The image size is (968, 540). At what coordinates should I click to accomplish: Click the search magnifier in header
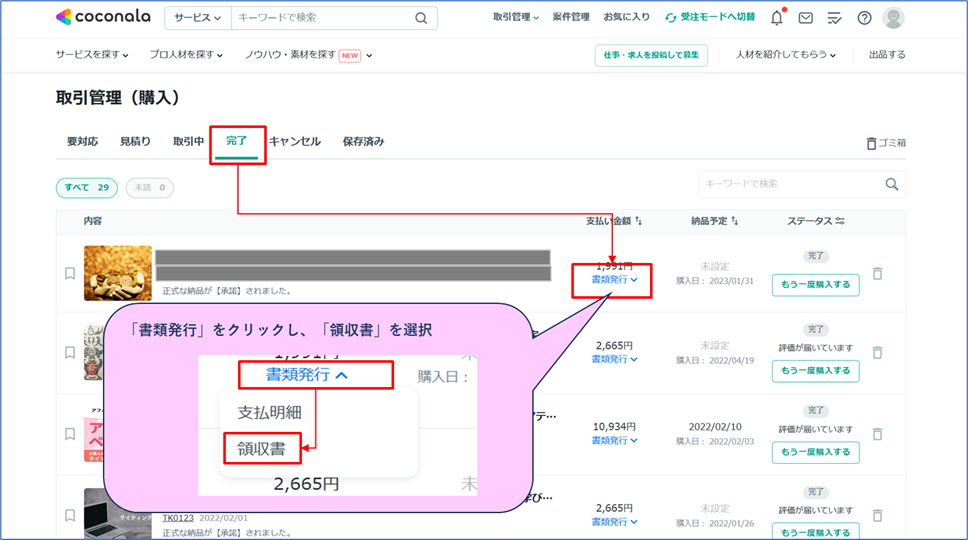421,18
